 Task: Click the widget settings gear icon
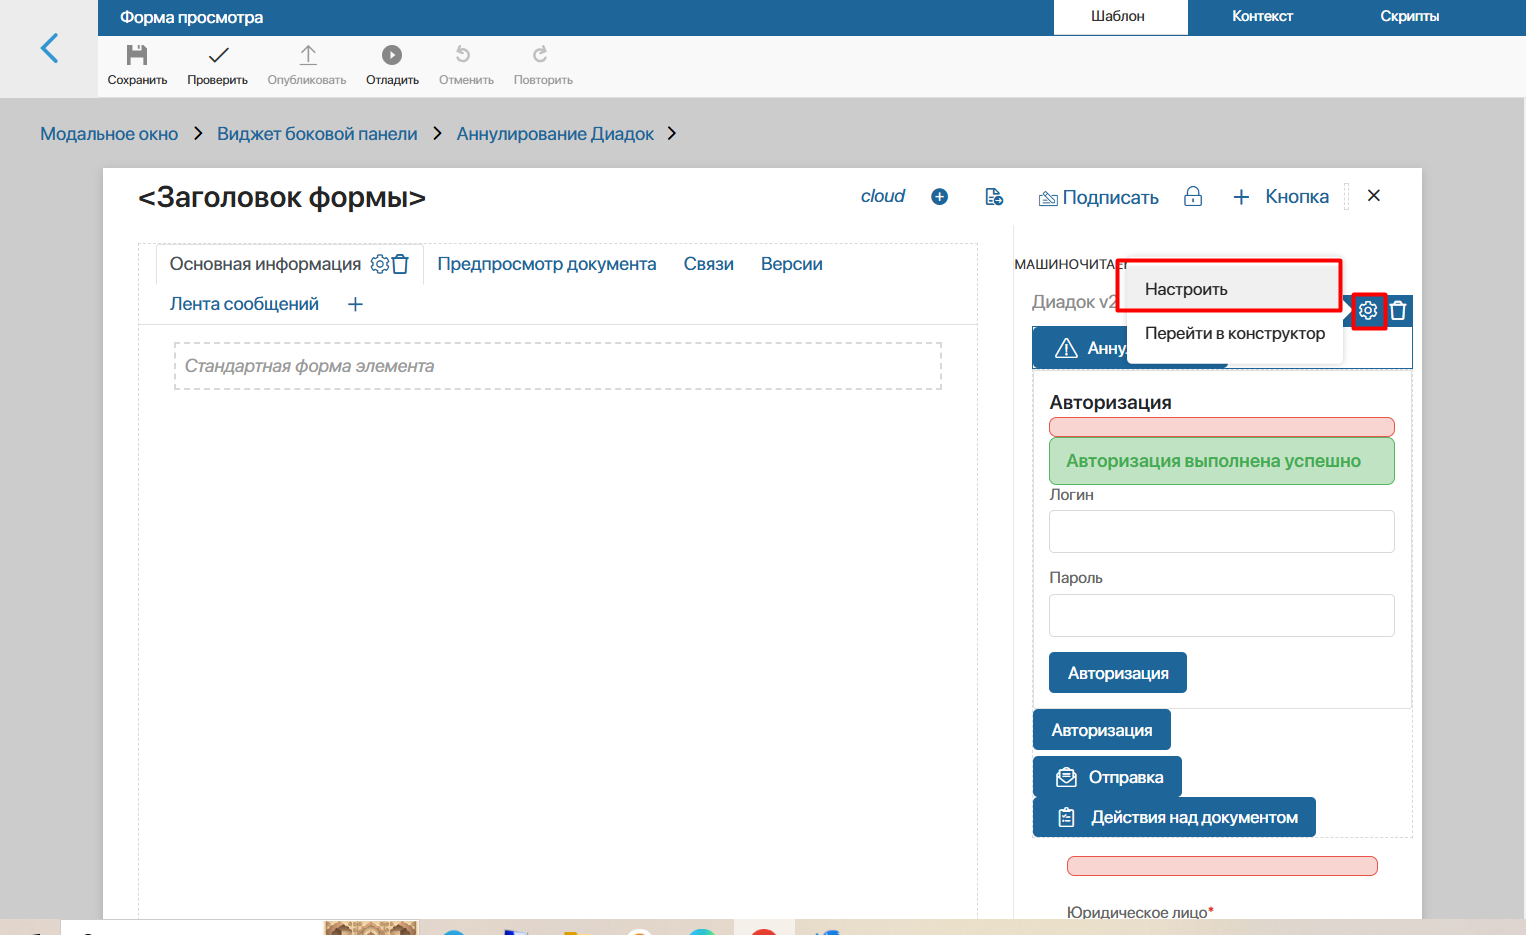(1368, 311)
